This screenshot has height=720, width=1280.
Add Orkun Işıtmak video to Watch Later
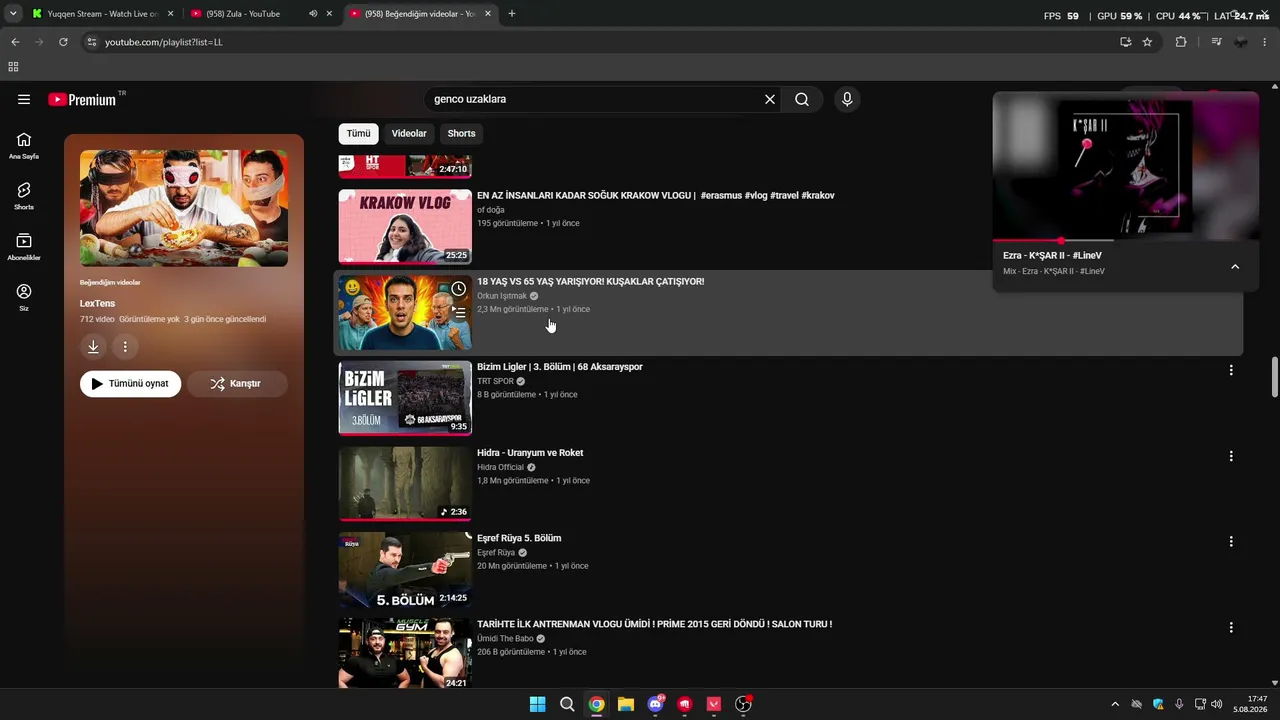coord(458,289)
